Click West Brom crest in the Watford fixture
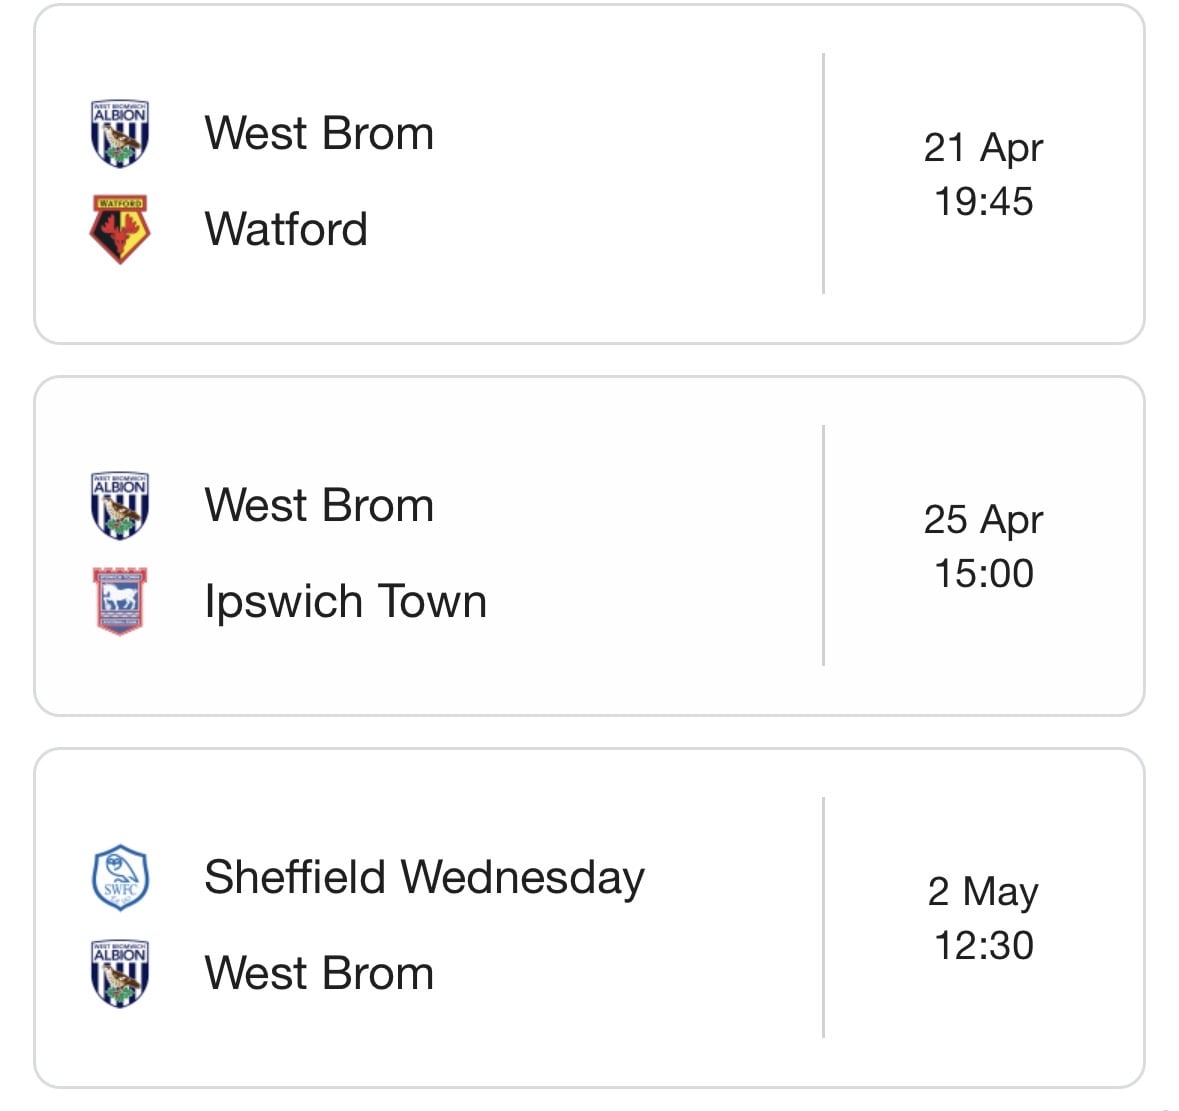1179x1111 pixels. (x=120, y=133)
